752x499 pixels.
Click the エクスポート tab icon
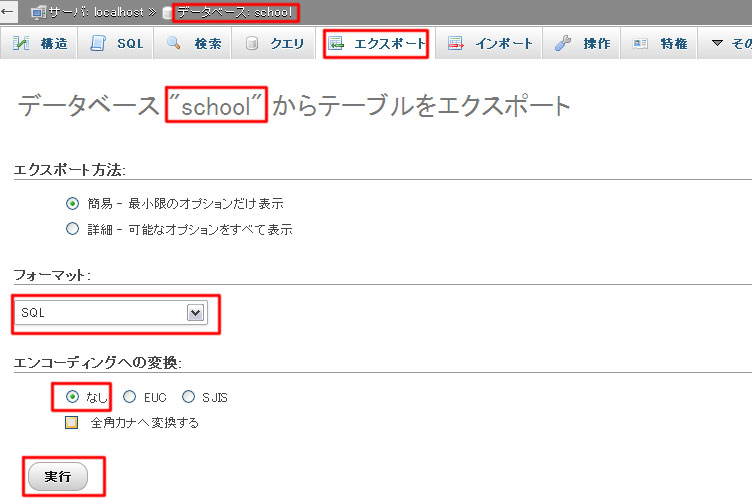(336, 43)
